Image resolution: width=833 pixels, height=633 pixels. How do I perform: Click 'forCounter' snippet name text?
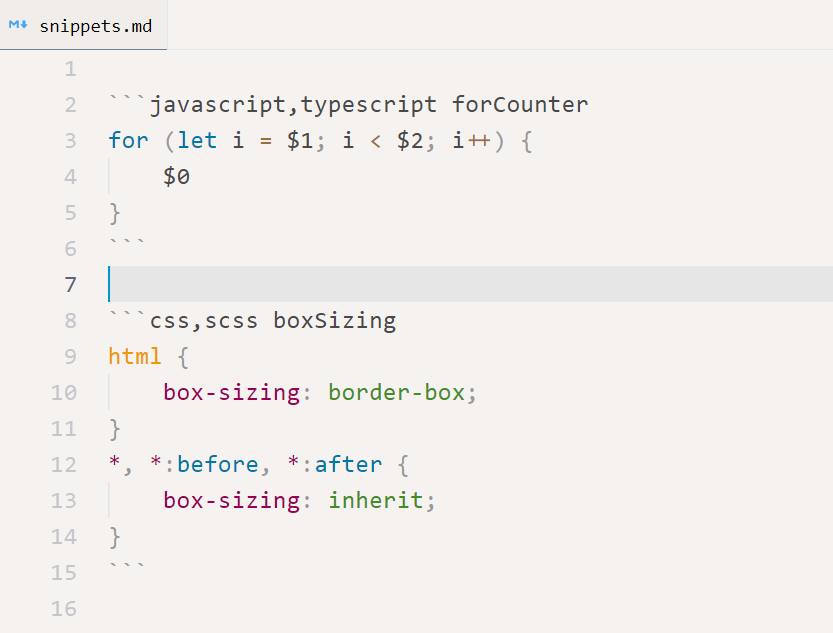(520, 104)
